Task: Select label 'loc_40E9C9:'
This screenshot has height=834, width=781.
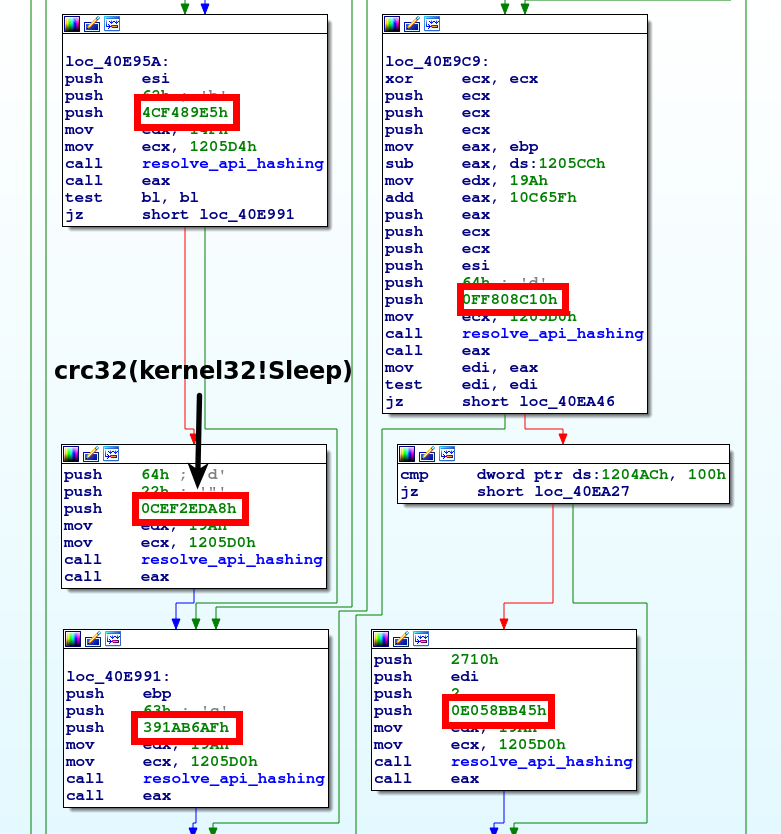Action: [x=437, y=62]
